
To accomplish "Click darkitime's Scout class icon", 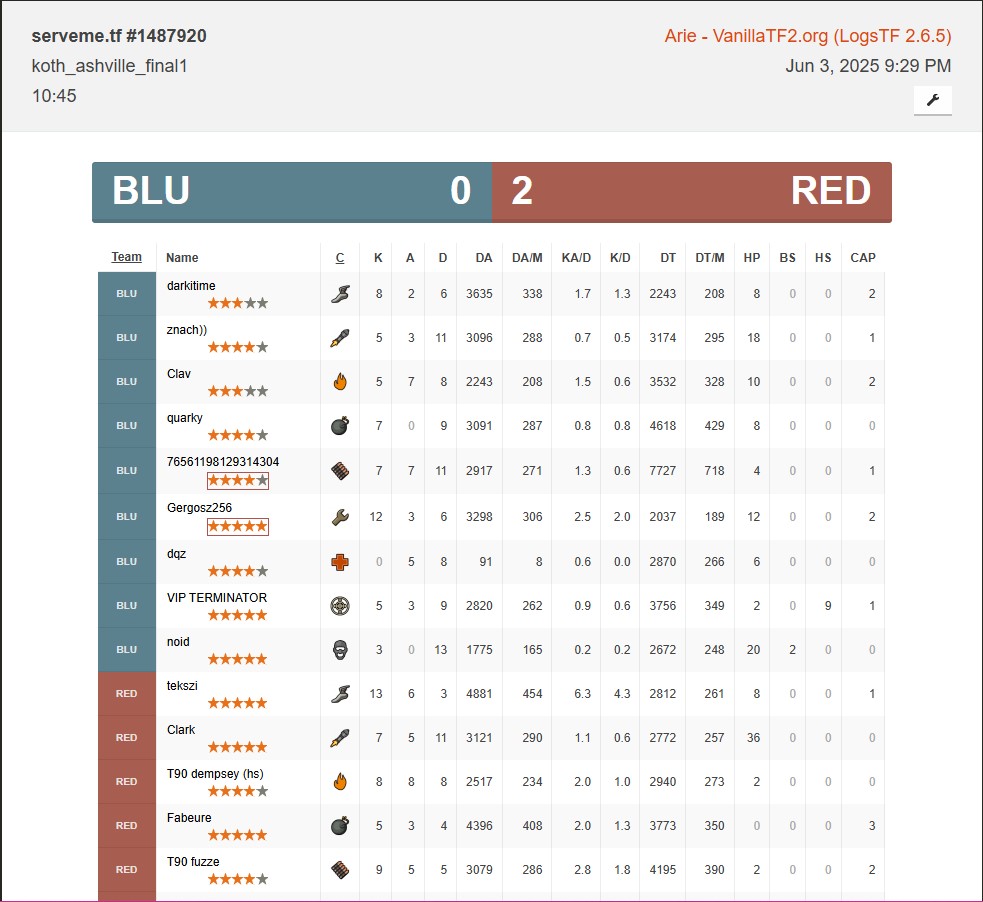I will pyautogui.click(x=340, y=294).
